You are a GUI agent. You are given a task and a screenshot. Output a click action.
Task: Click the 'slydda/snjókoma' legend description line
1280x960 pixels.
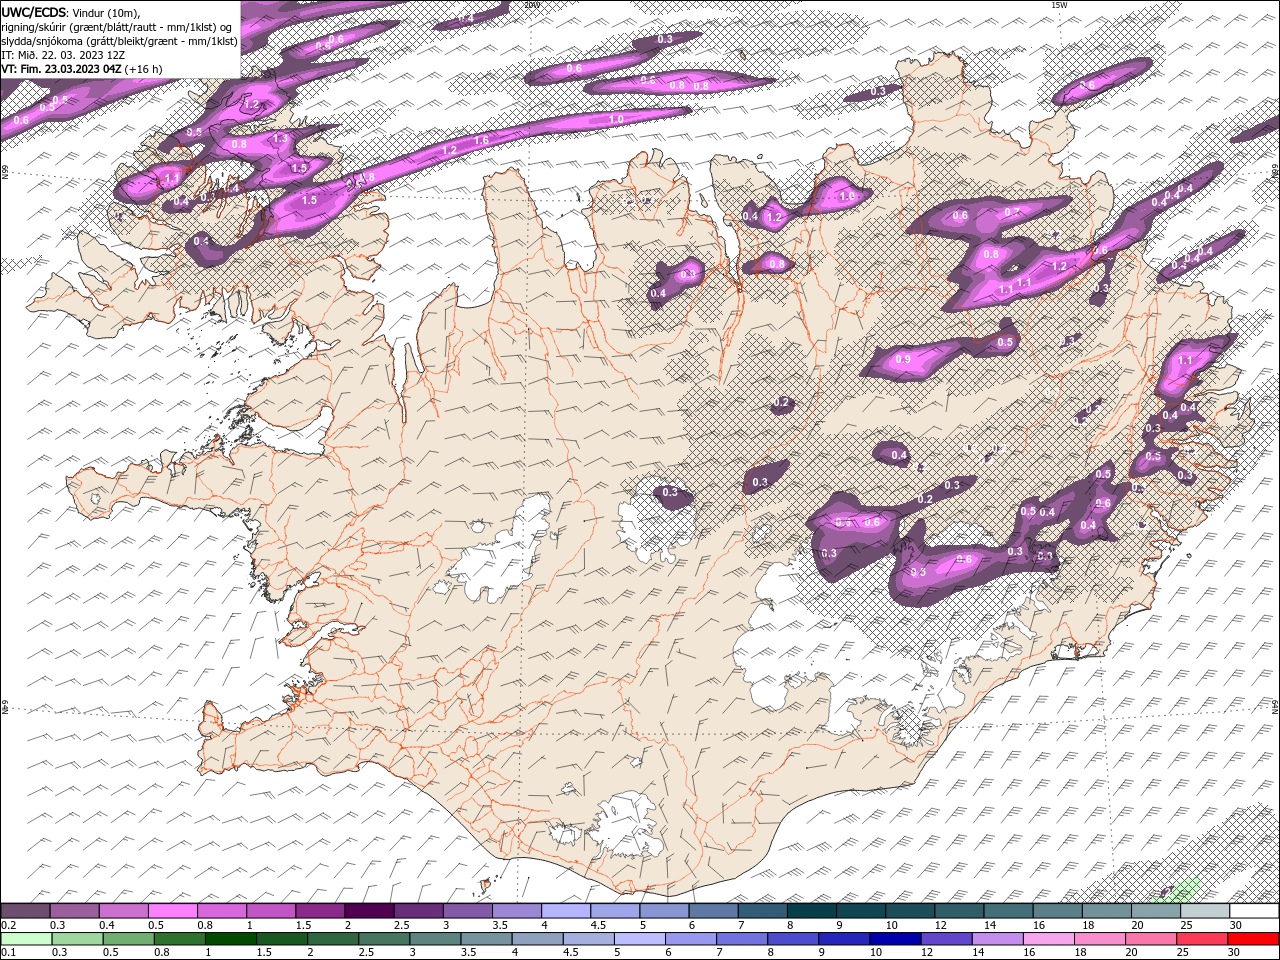[119, 41]
